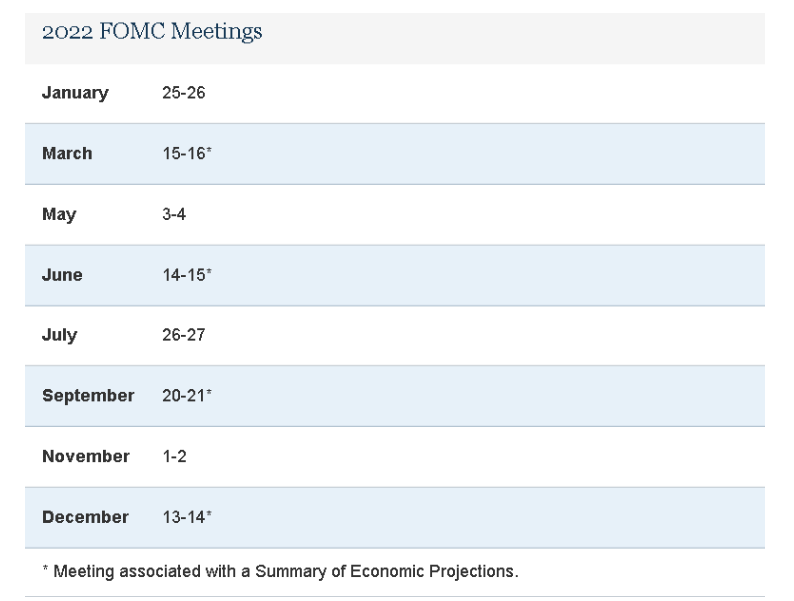The height and width of the screenshot is (601, 794).
Task: Select the September month label
Action: click(x=88, y=396)
